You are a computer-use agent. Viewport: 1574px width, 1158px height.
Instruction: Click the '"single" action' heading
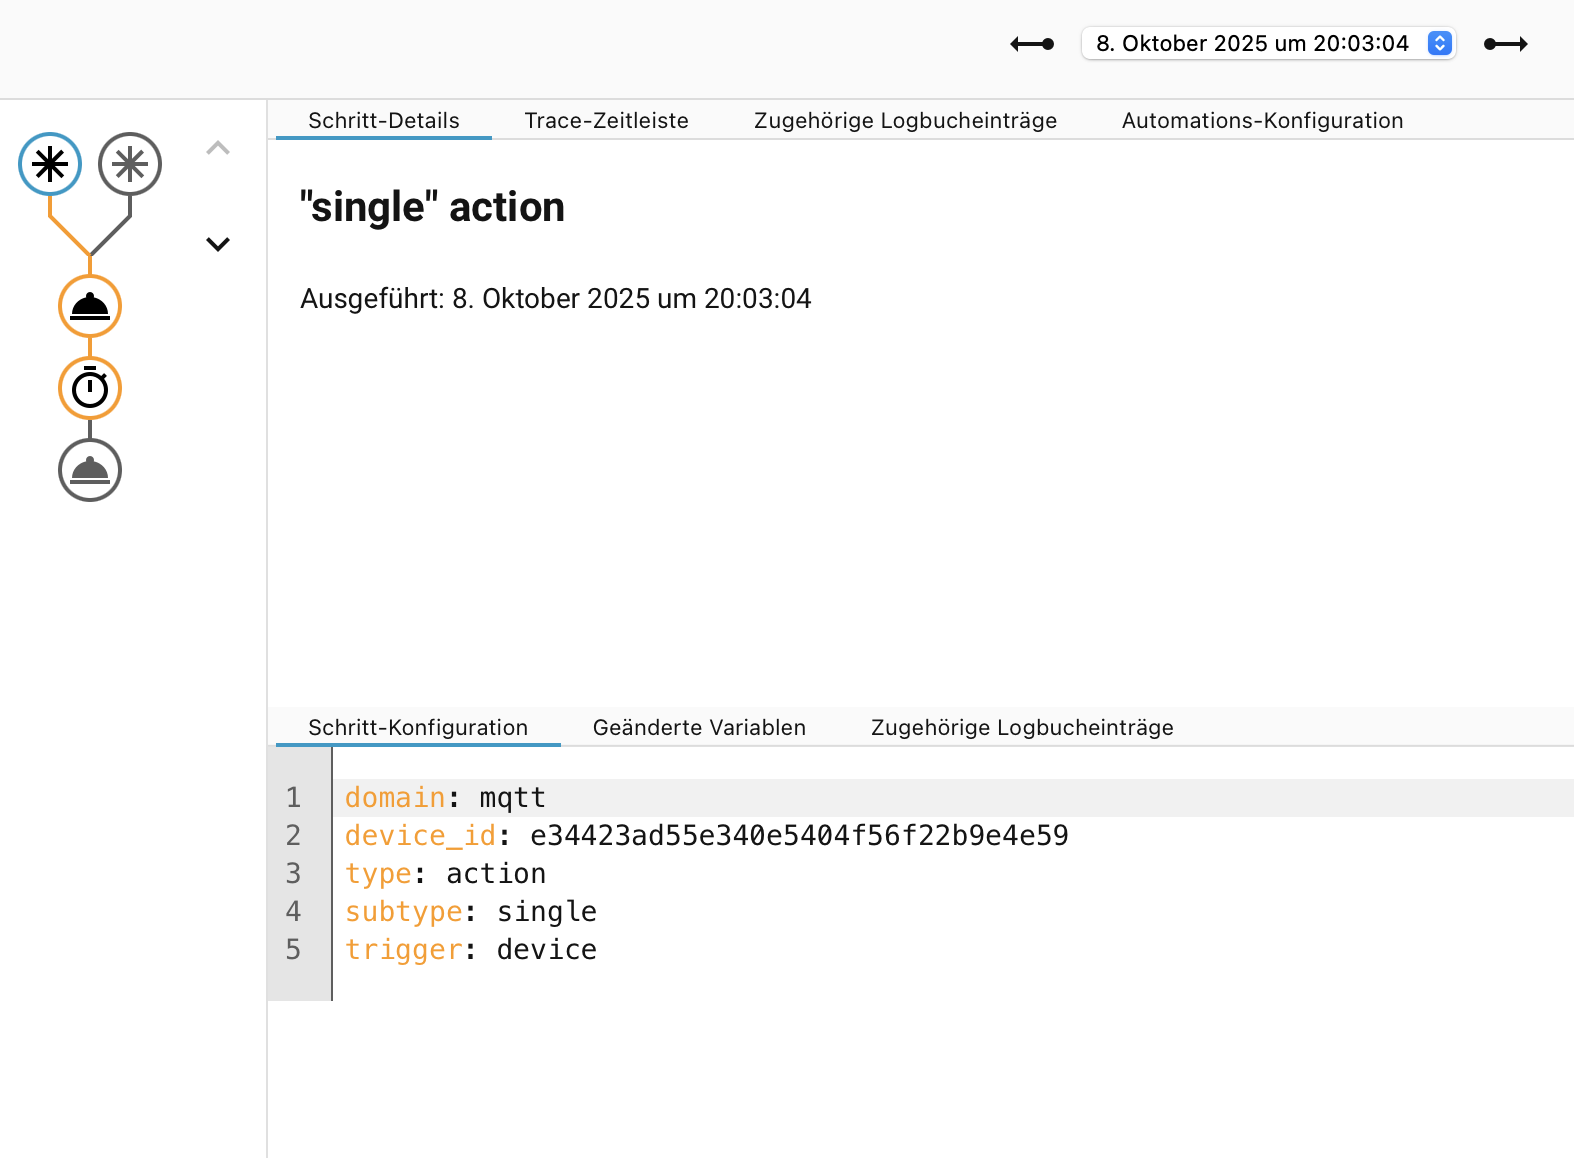tap(432, 207)
